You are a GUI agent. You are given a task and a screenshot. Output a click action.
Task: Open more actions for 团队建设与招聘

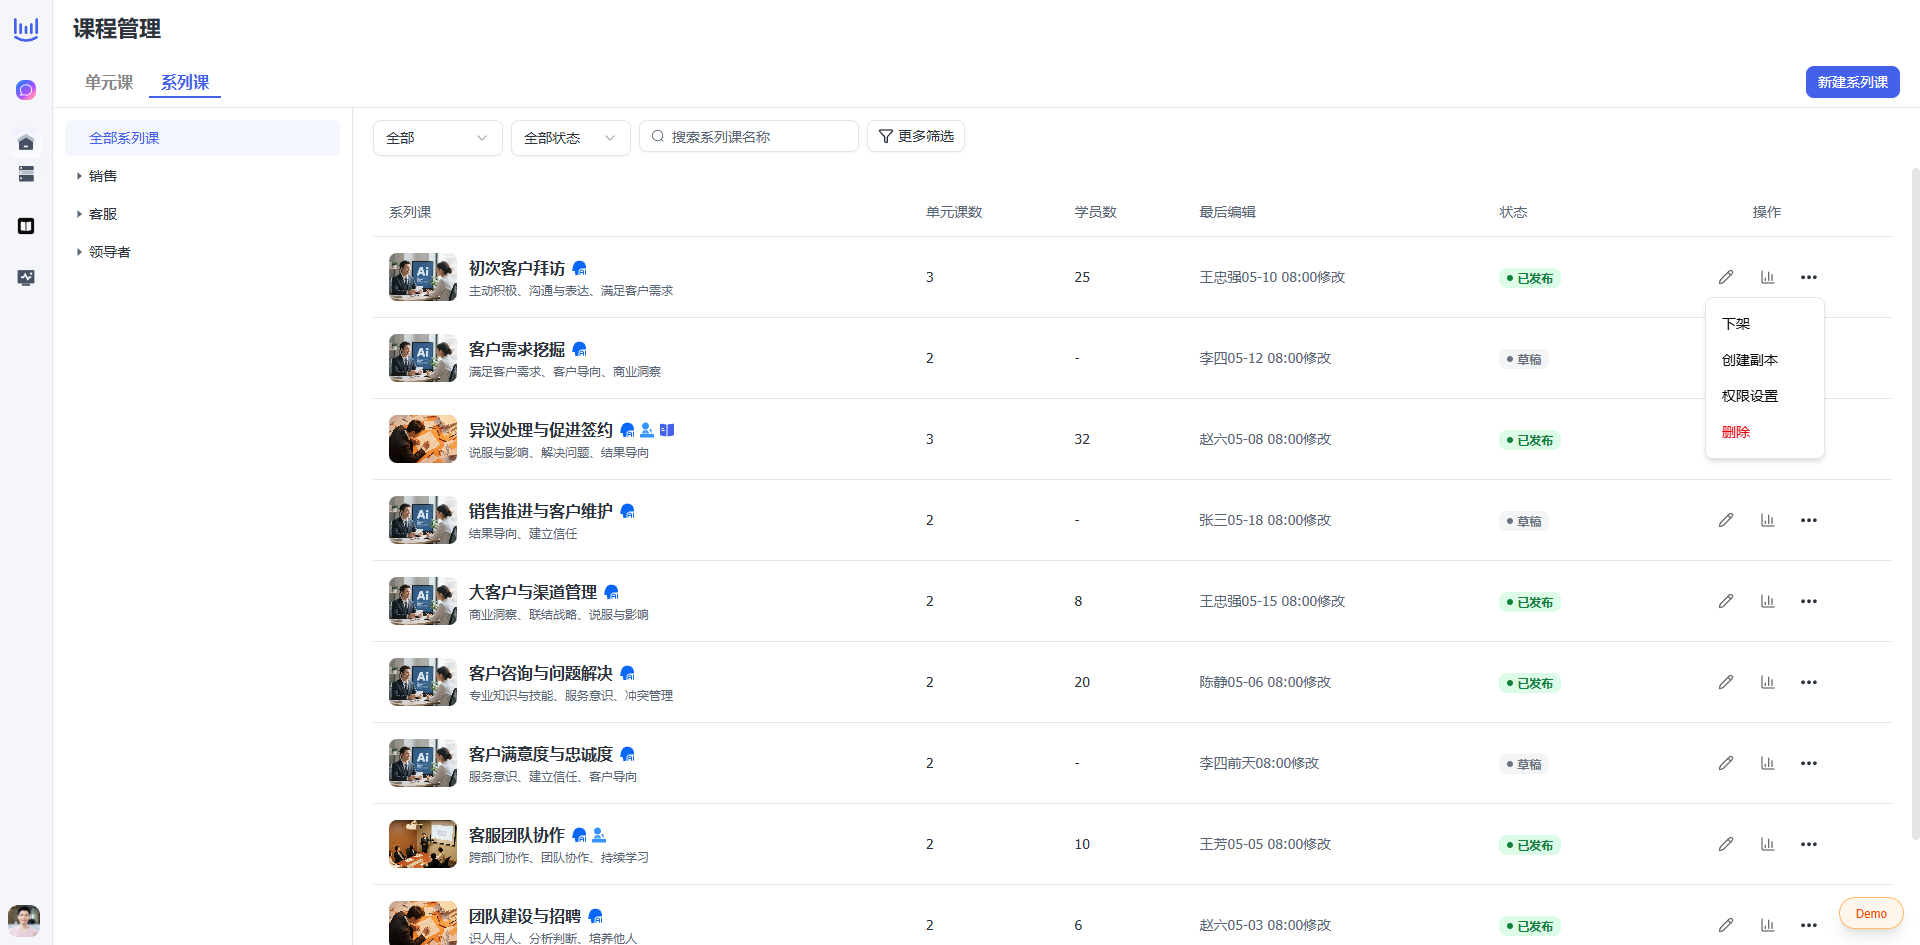pyautogui.click(x=1809, y=925)
